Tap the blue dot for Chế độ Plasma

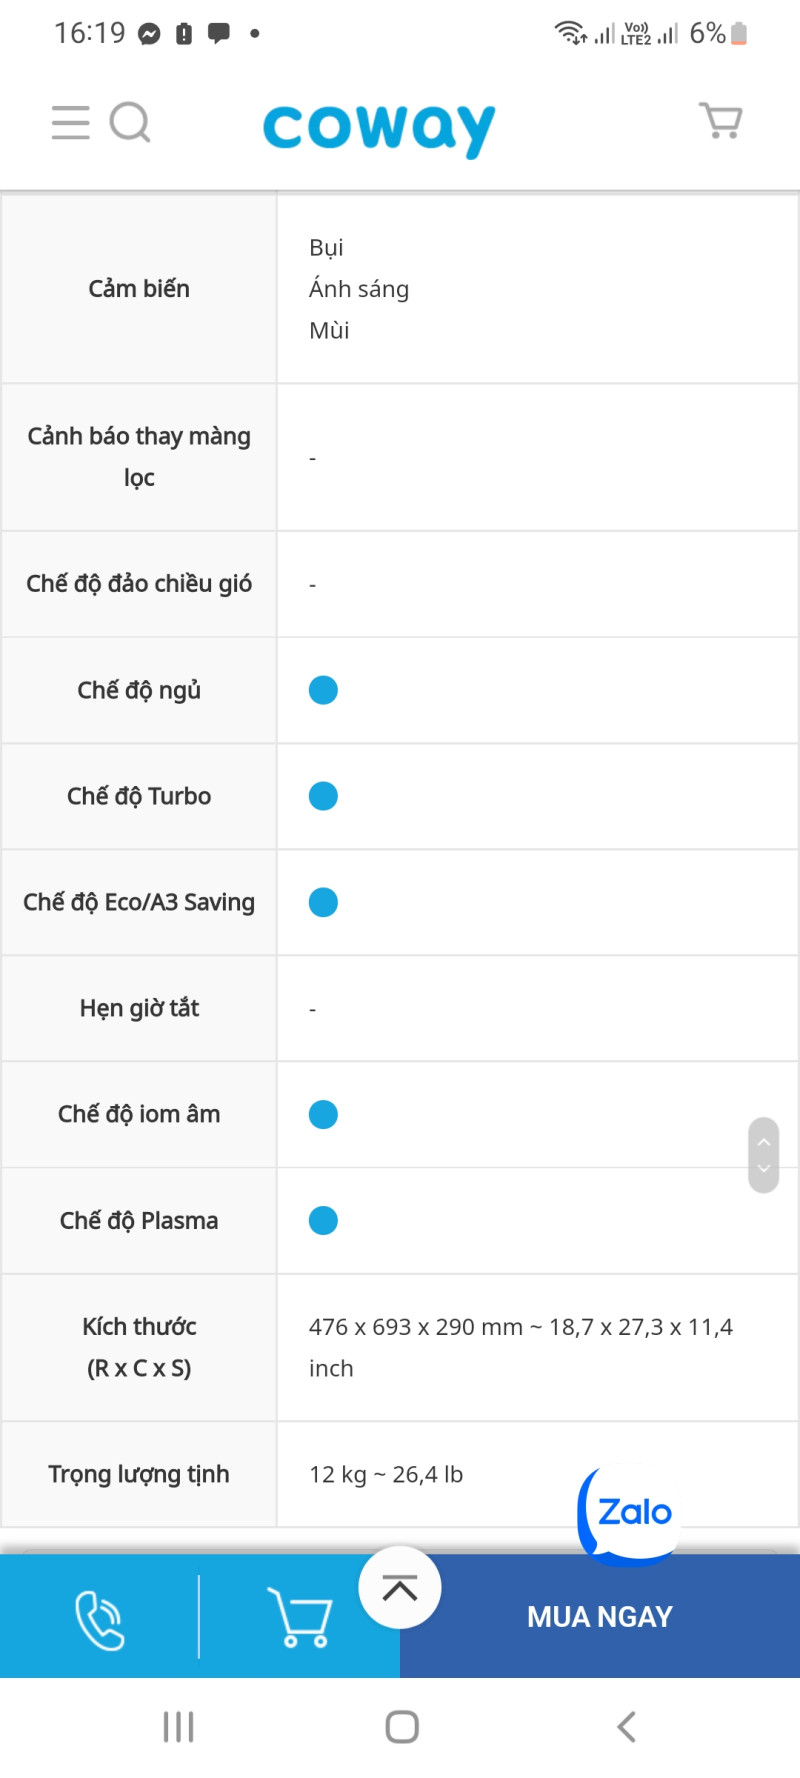323,1221
